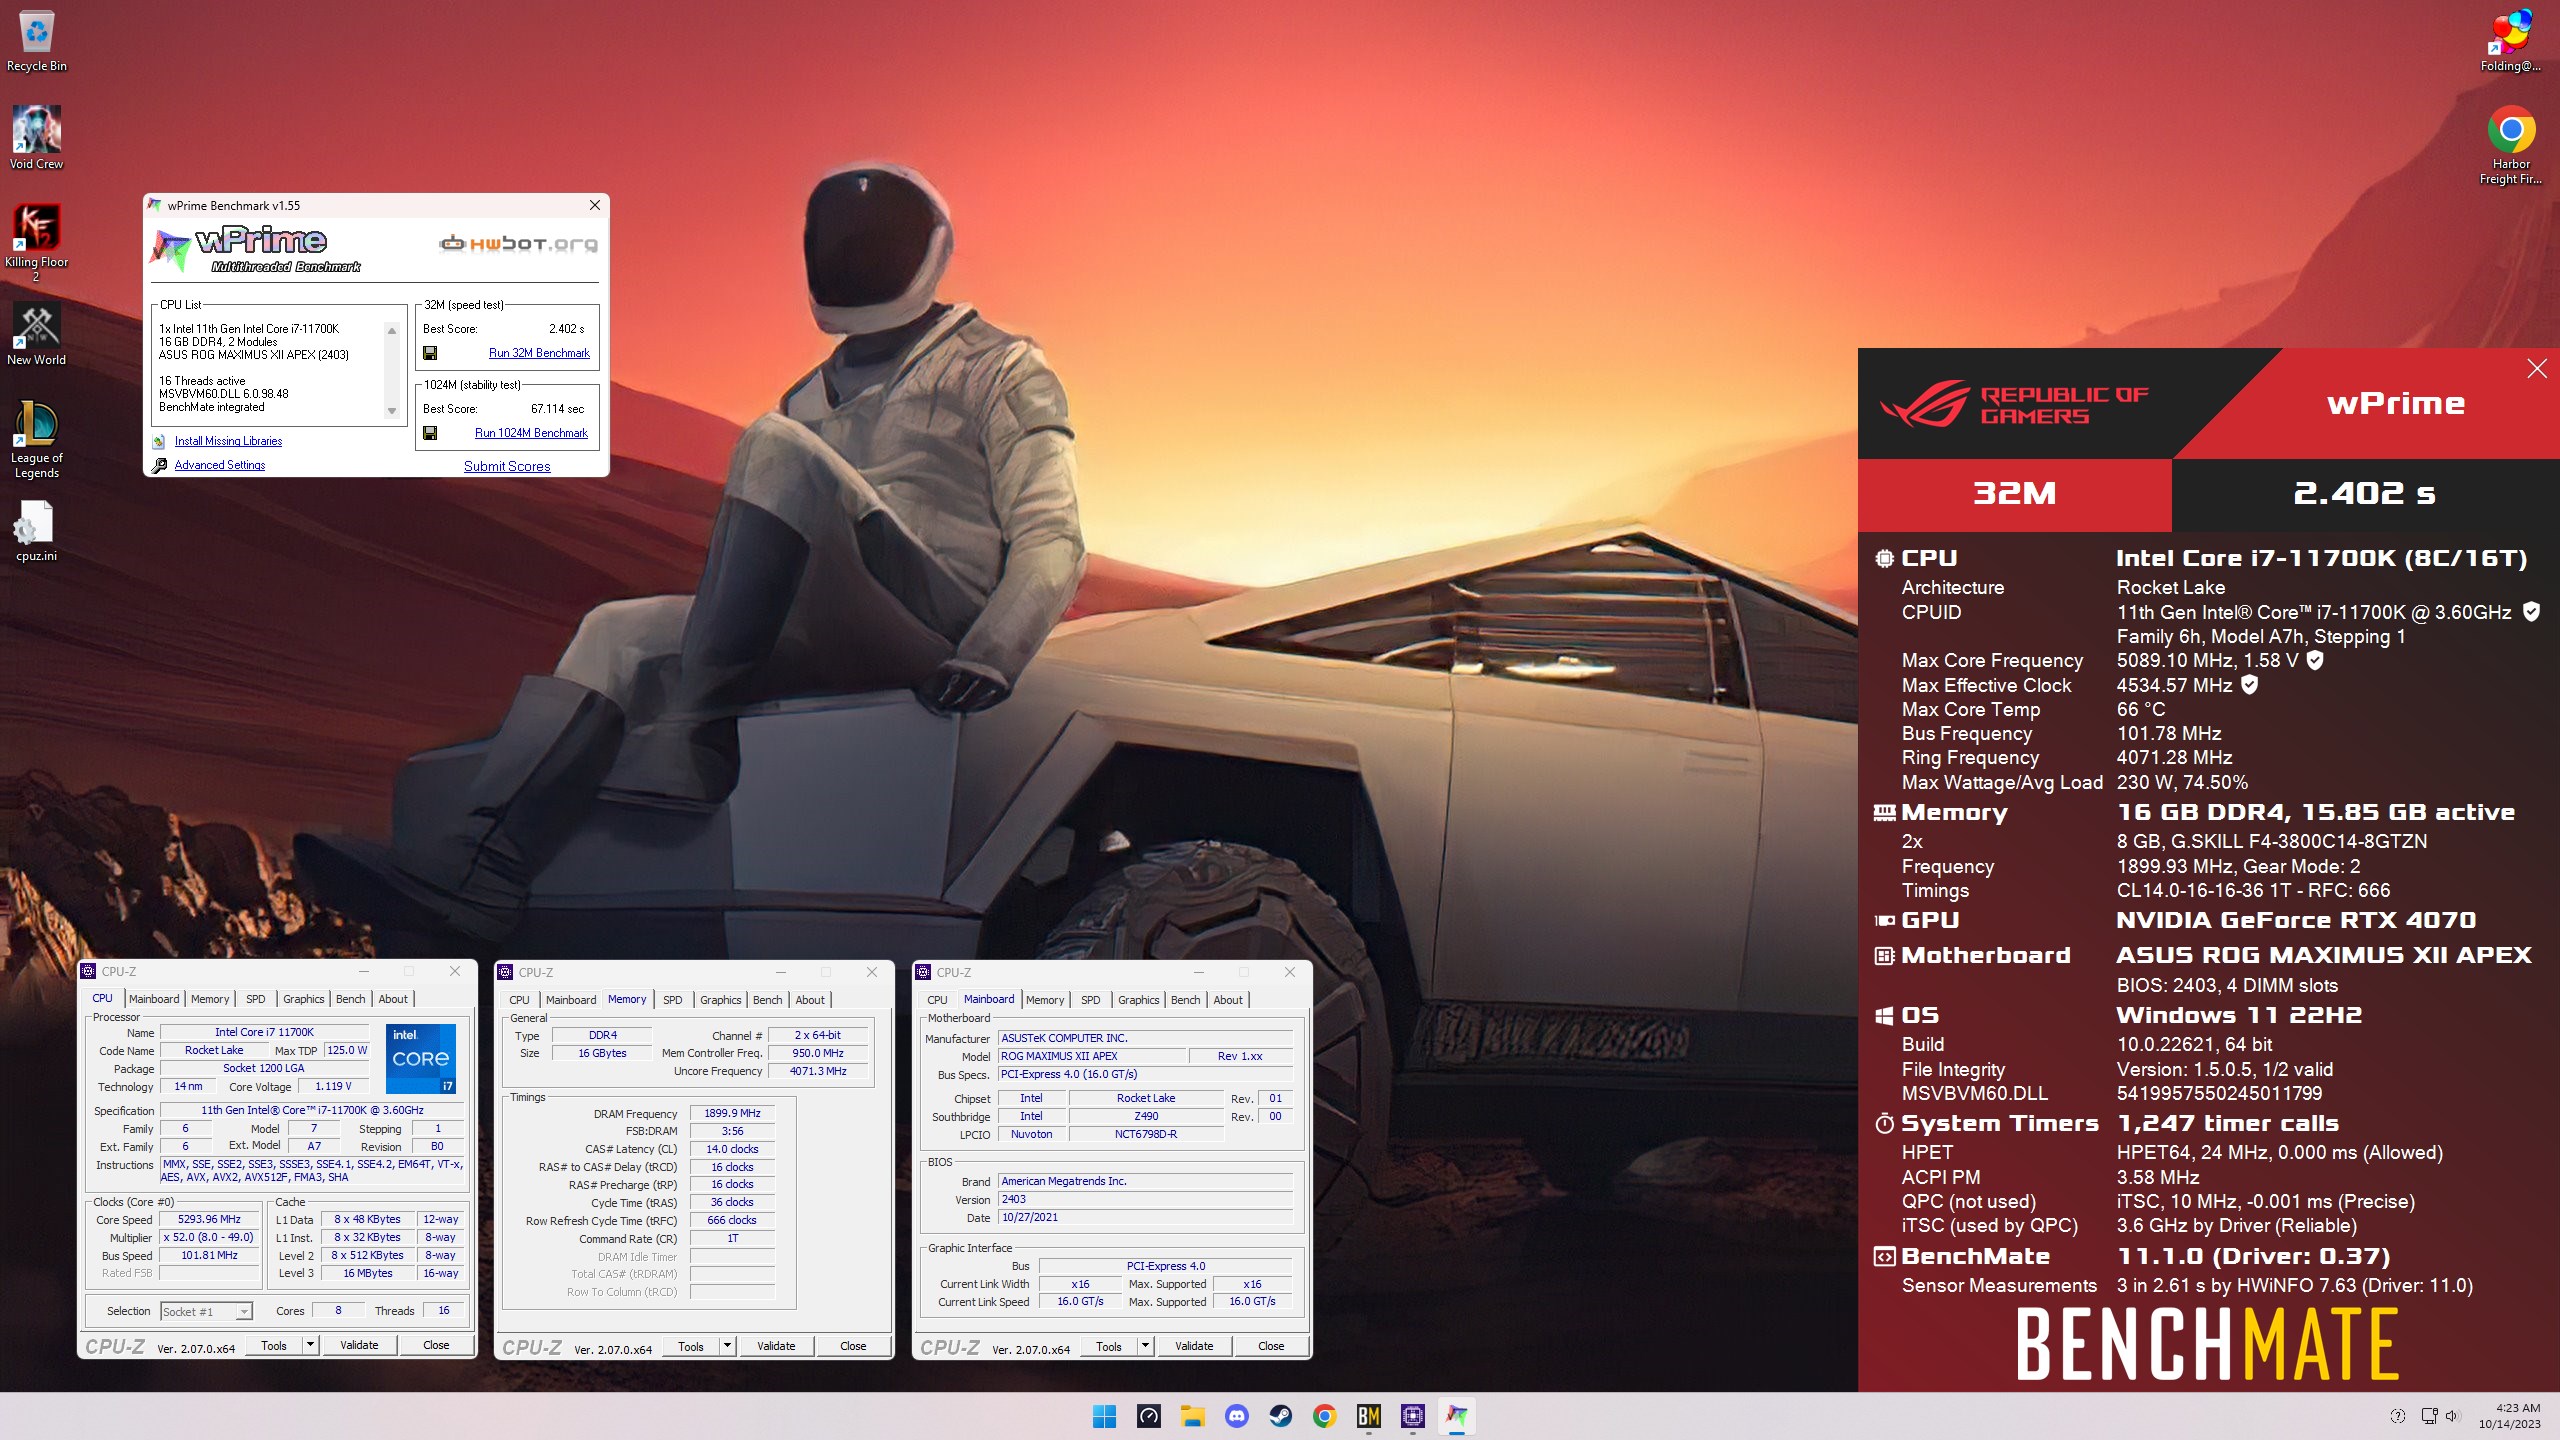
Task: Open the Folding@home desktop shortcut
Action: (x=2510, y=42)
